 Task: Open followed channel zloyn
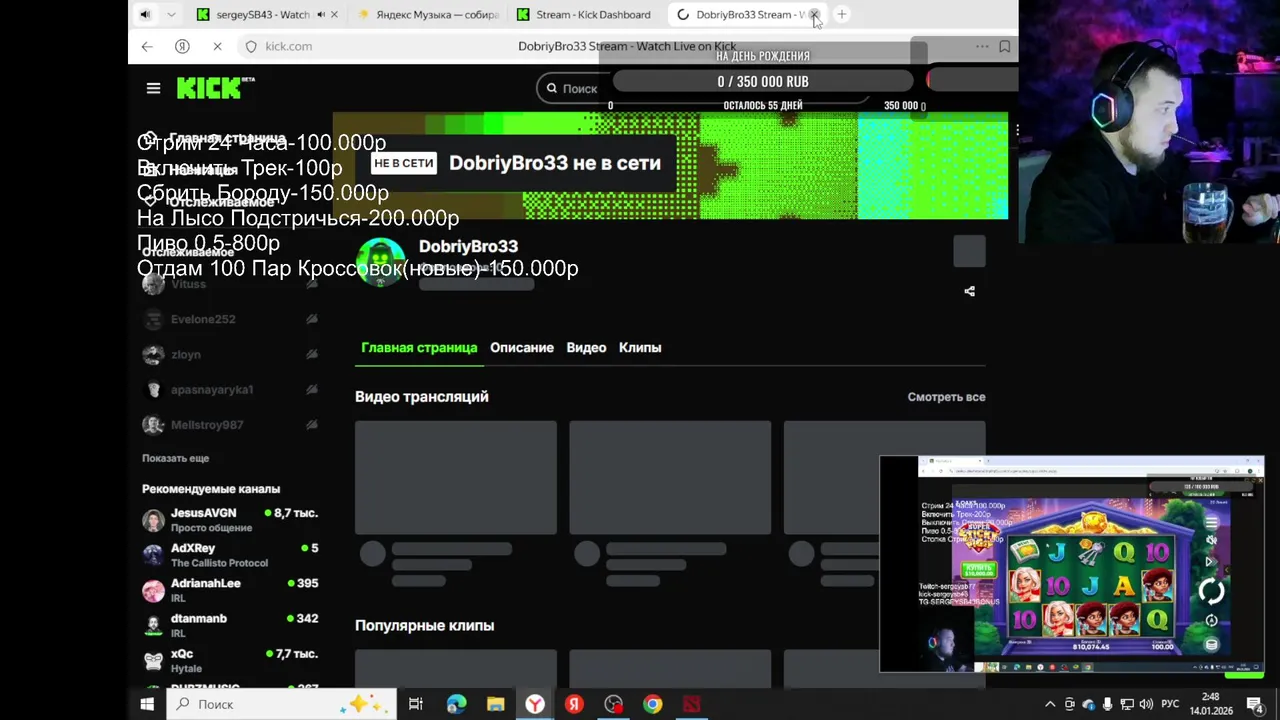[230, 354]
